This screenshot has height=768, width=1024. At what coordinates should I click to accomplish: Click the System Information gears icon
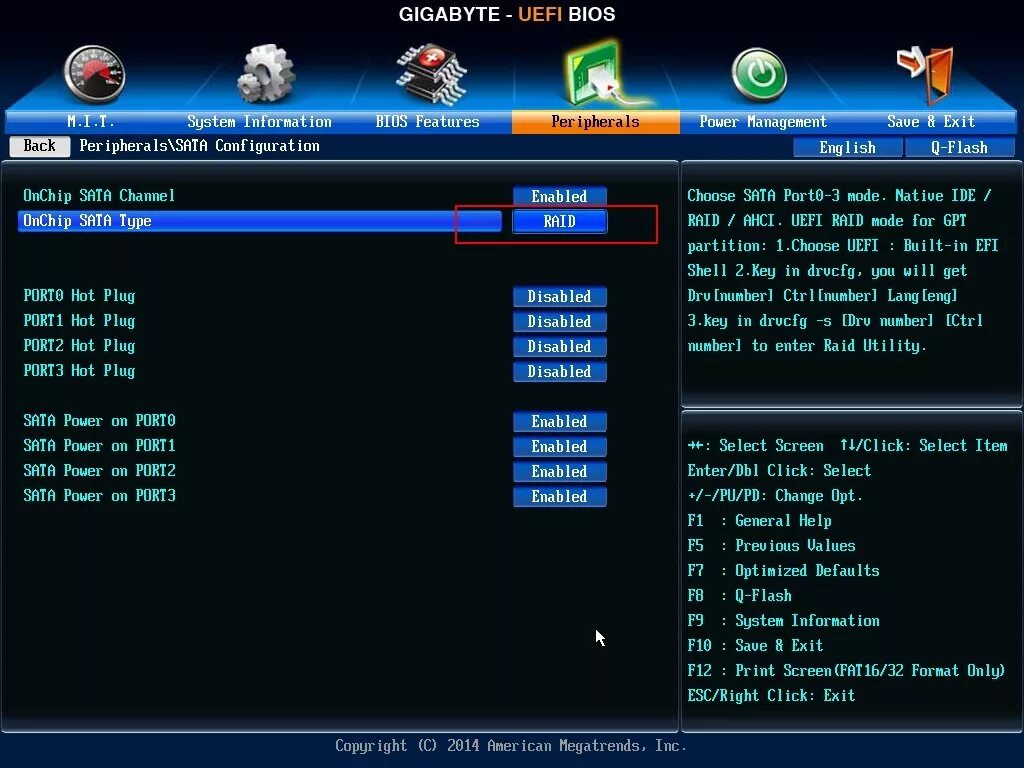coord(265,73)
